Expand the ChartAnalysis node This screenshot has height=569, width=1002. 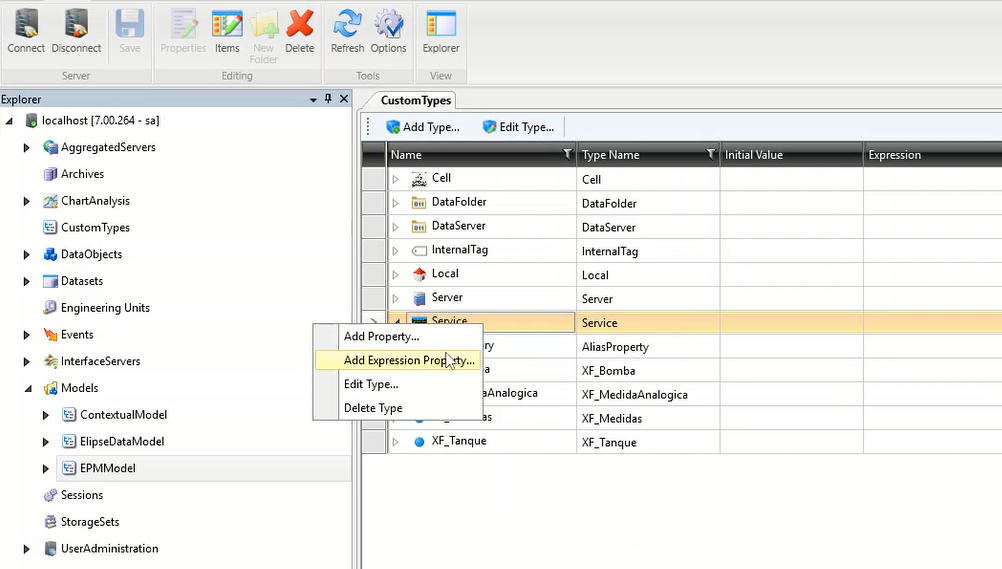(26, 201)
